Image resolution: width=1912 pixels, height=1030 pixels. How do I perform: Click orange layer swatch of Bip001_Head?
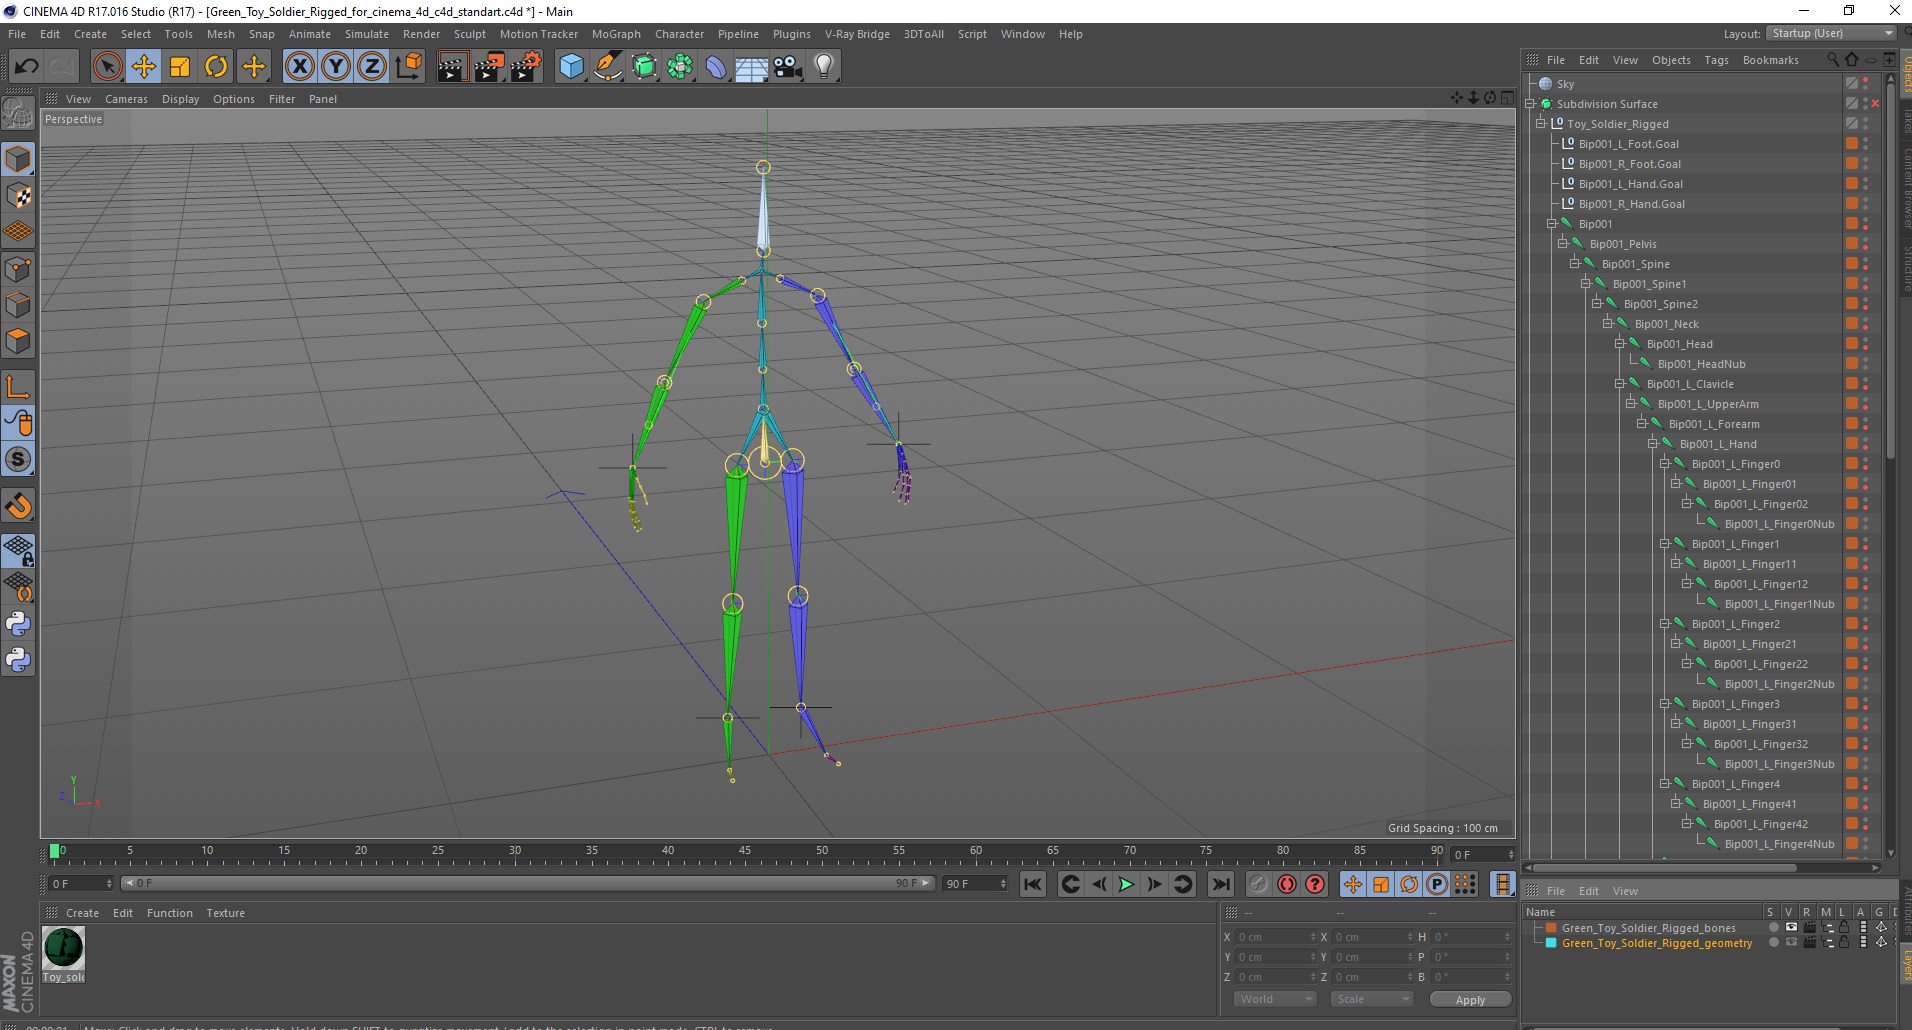pos(1852,344)
